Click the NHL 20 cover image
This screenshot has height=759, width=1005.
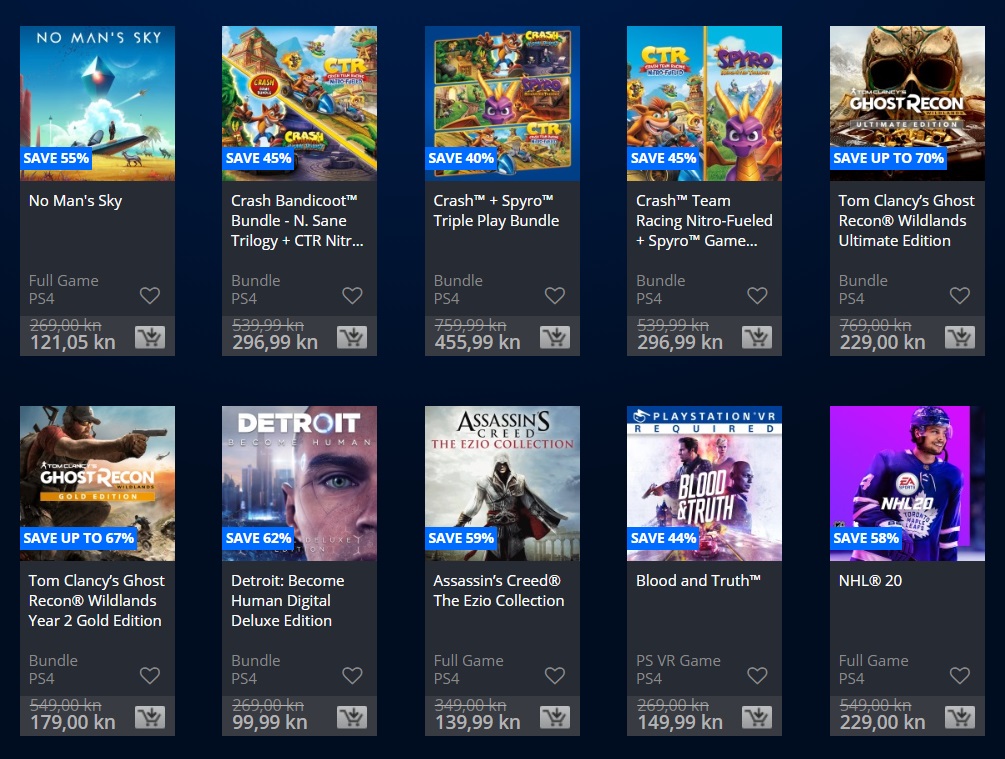(906, 470)
